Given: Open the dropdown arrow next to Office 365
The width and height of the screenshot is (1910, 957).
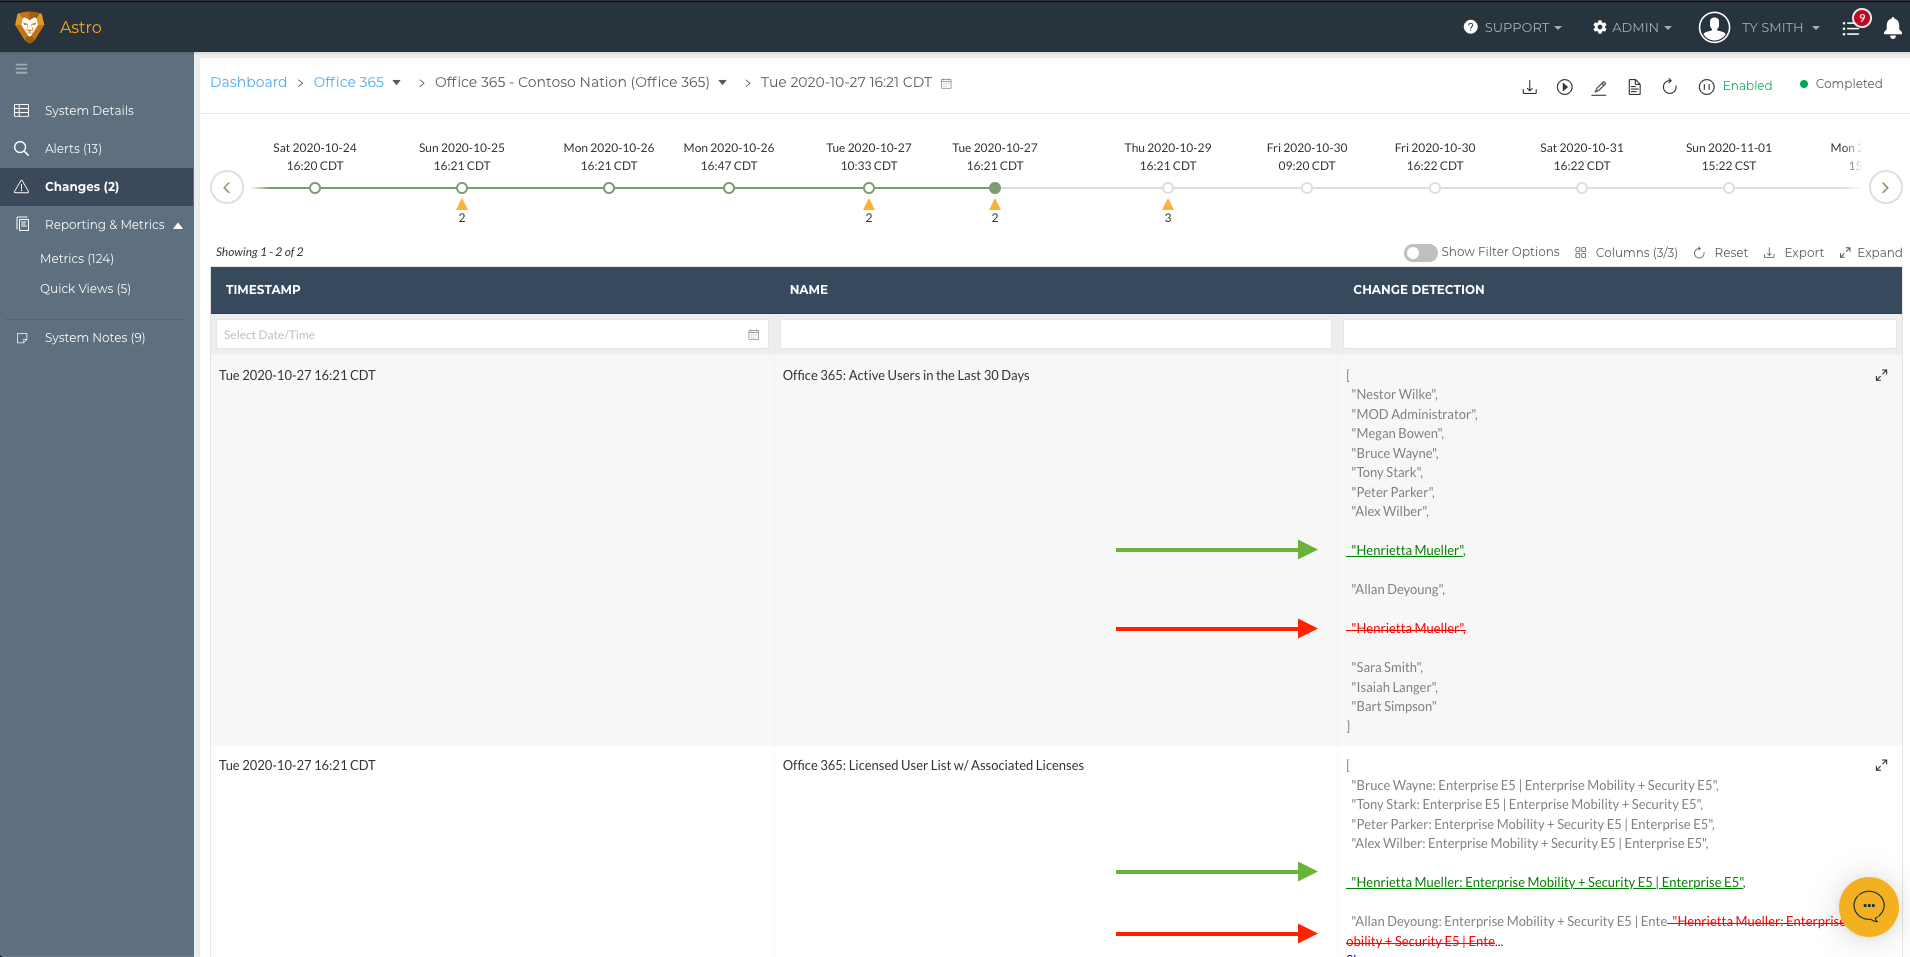Looking at the screenshot, I should point(397,82).
